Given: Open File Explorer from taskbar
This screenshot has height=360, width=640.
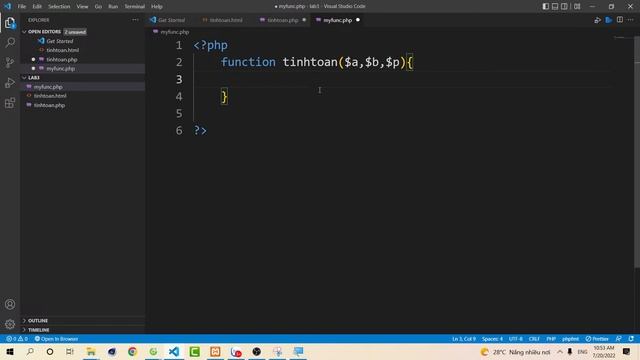Looking at the screenshot, I should (91, 351).
